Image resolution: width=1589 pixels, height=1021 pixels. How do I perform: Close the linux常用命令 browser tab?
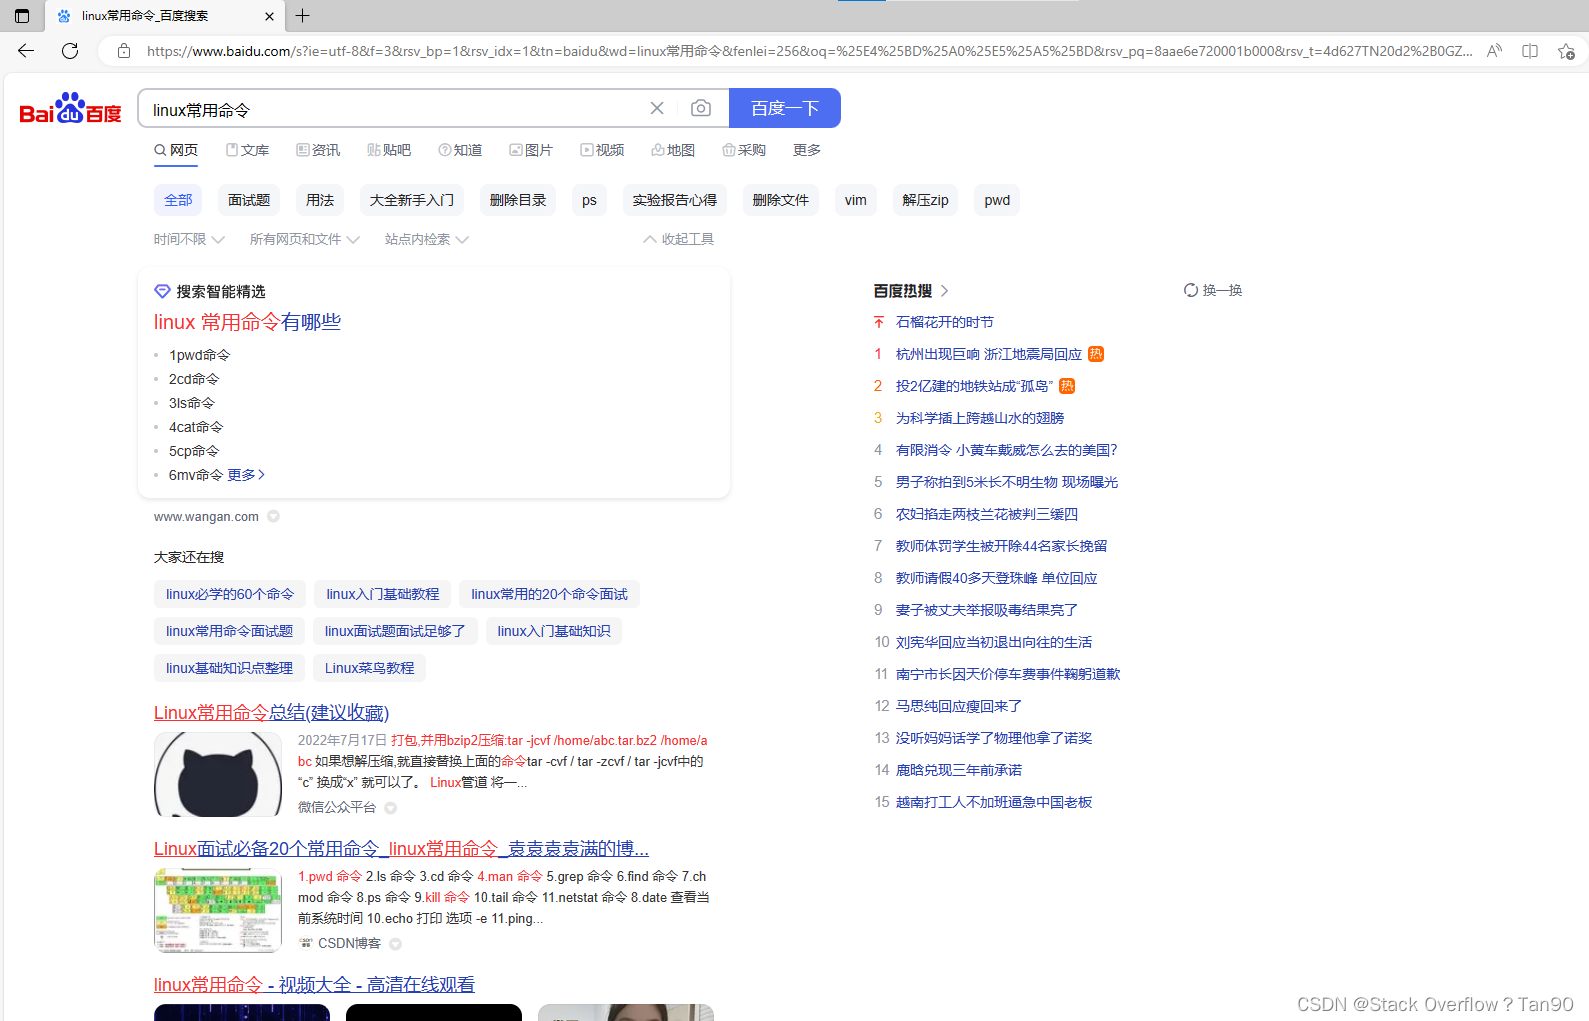[269, 16]
